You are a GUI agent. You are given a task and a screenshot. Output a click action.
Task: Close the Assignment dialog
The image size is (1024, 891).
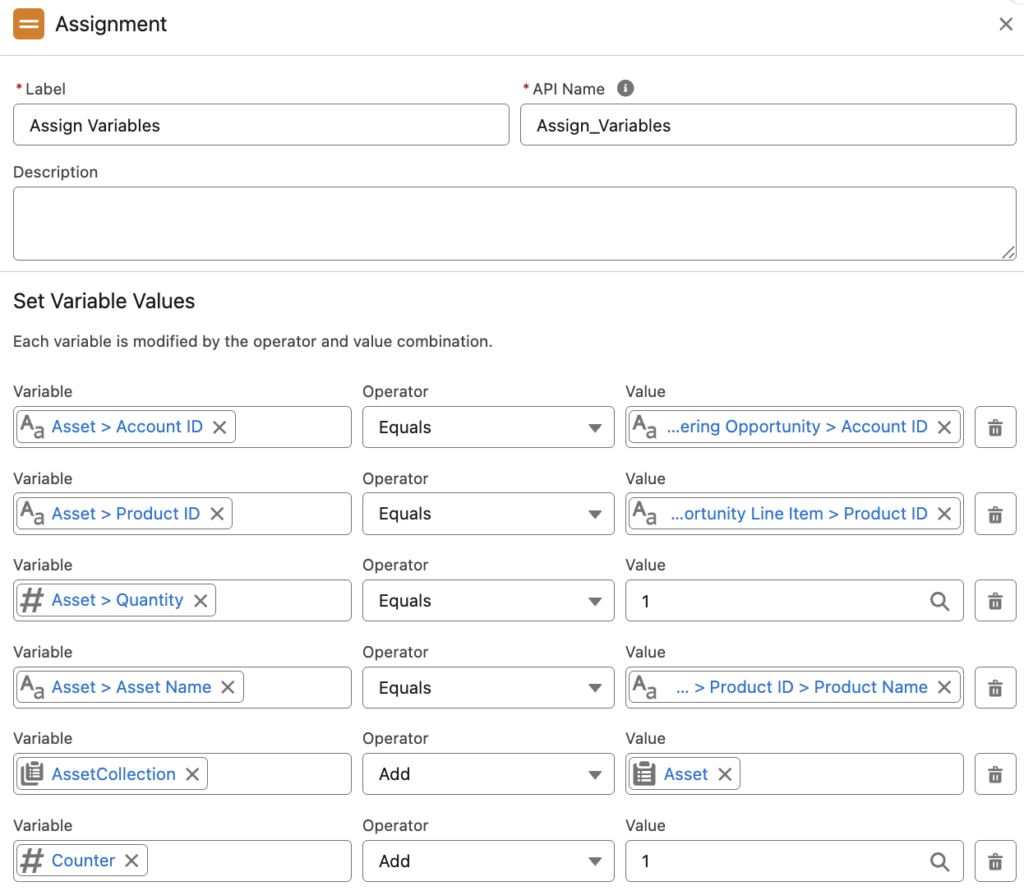(x=1006, y=25)
